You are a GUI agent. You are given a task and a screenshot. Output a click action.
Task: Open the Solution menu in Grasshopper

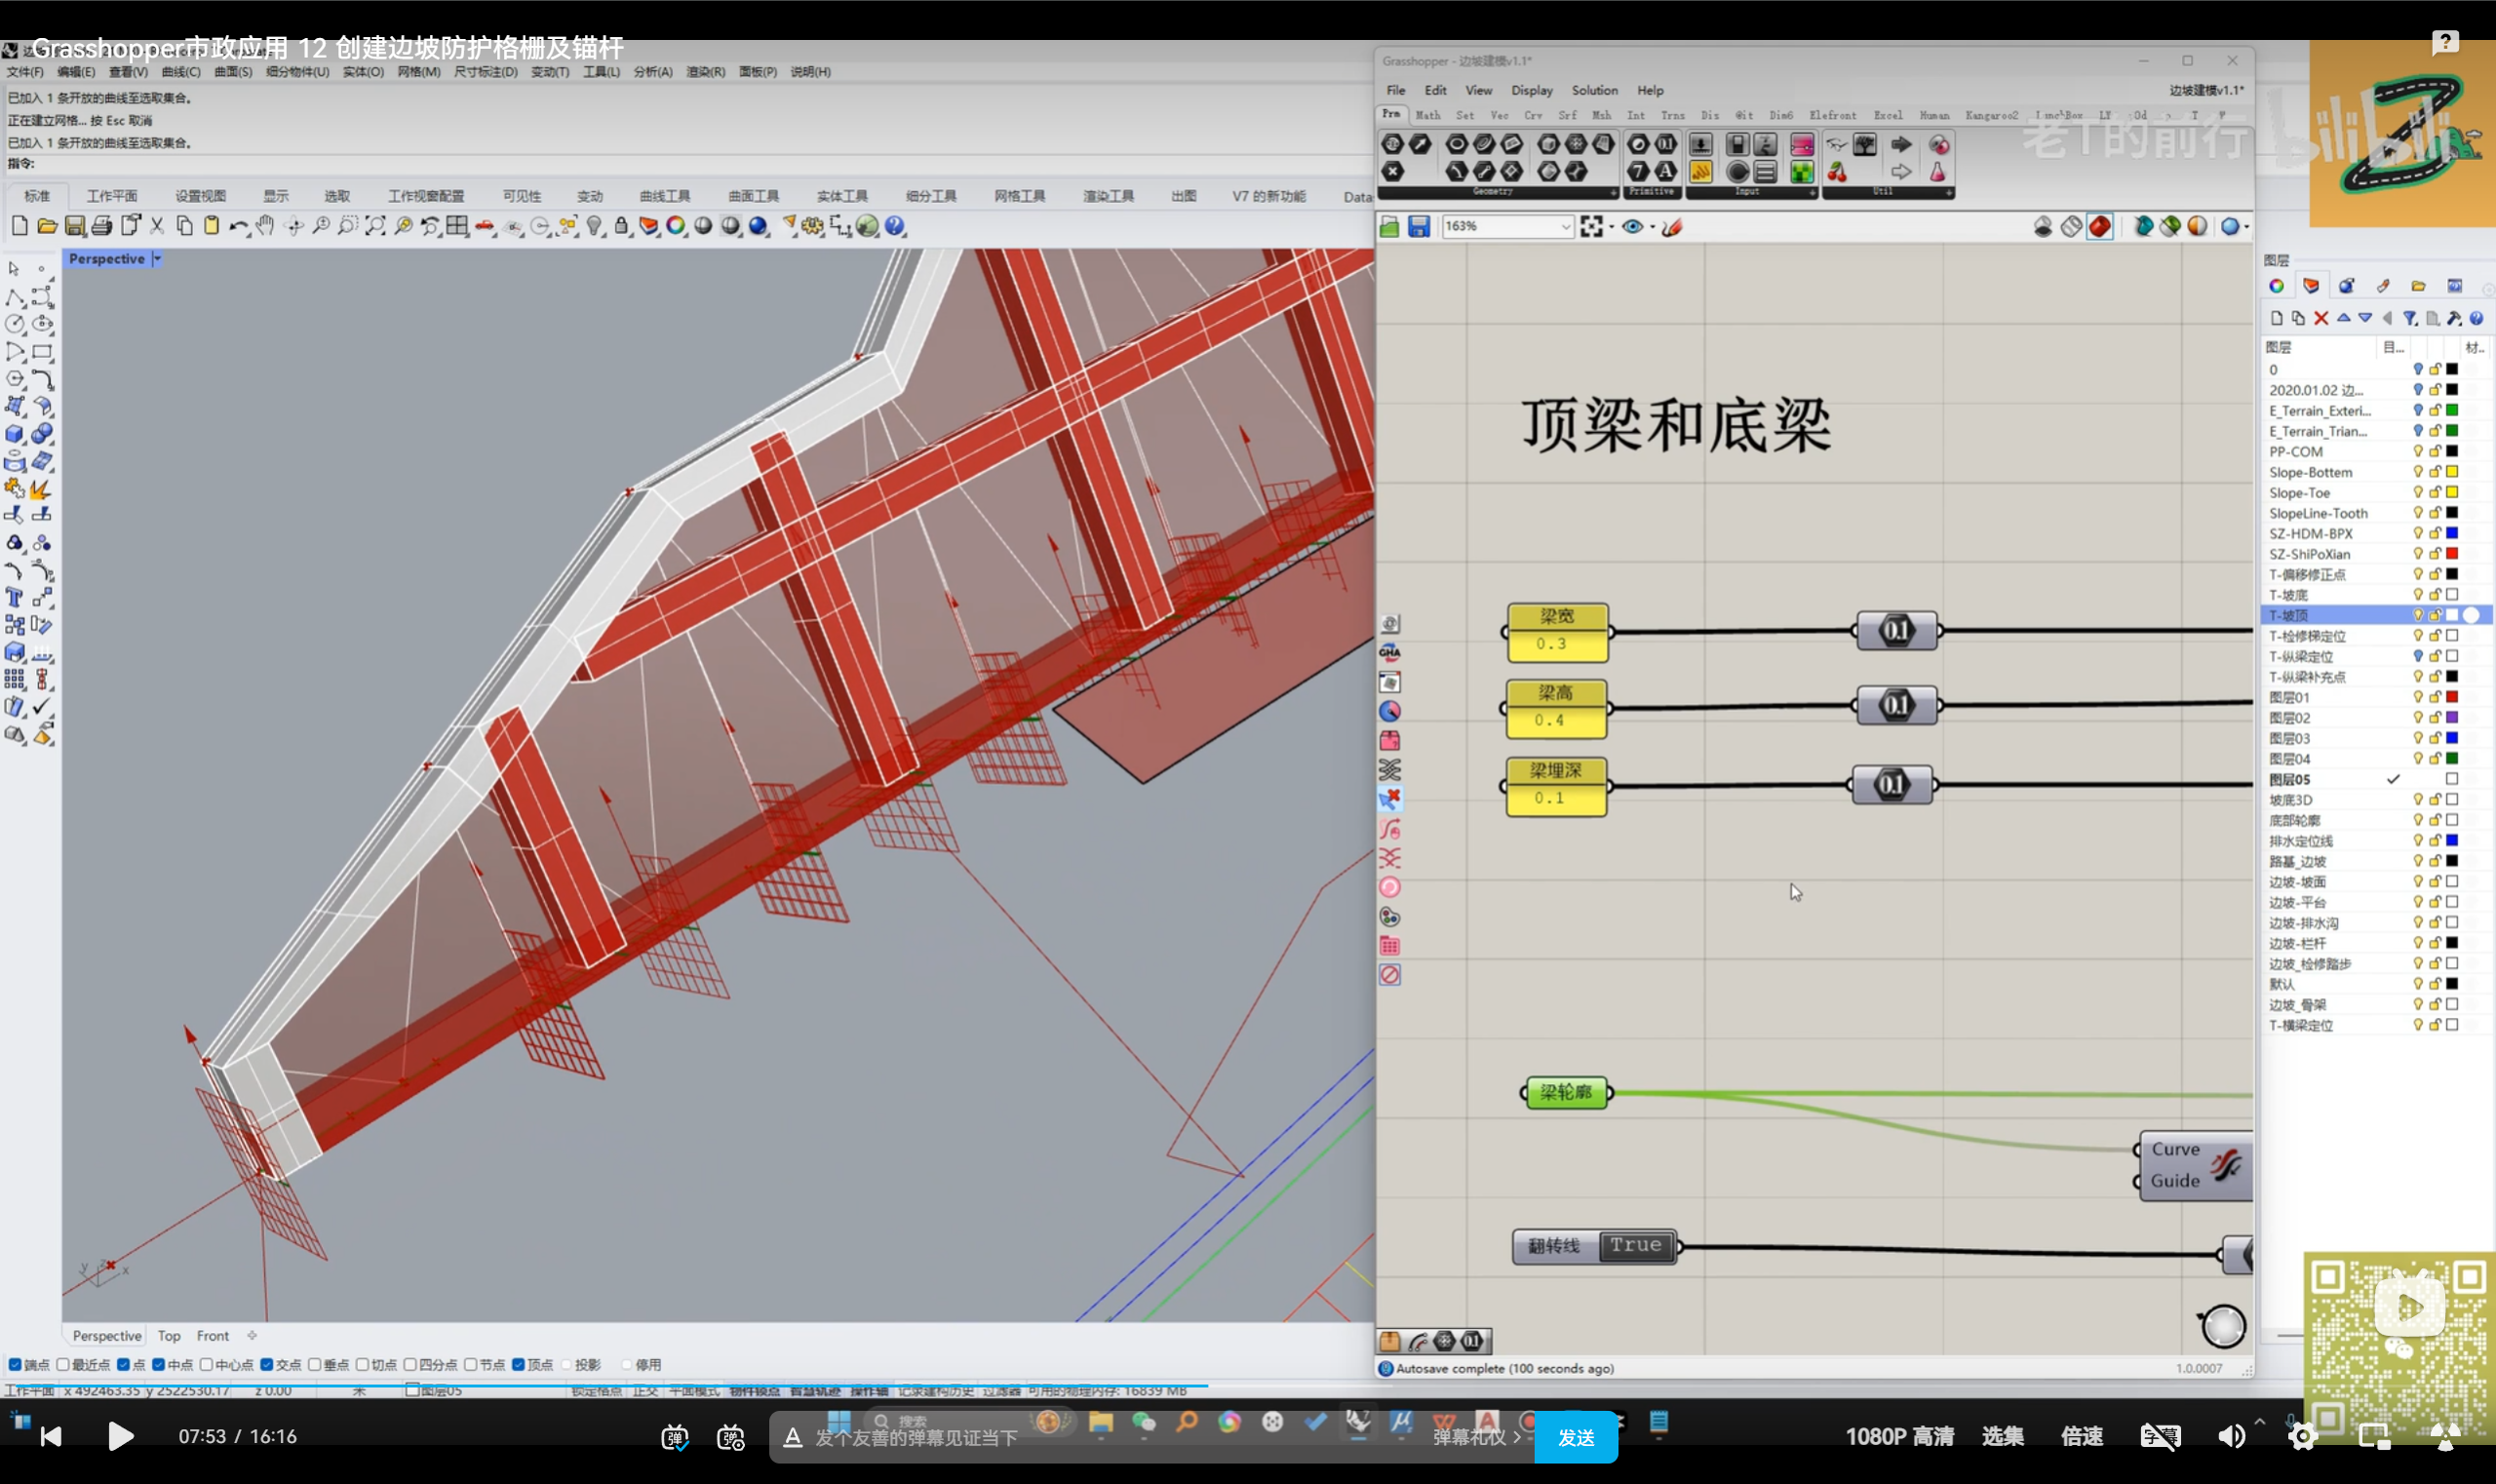(x=1594, y=90)
